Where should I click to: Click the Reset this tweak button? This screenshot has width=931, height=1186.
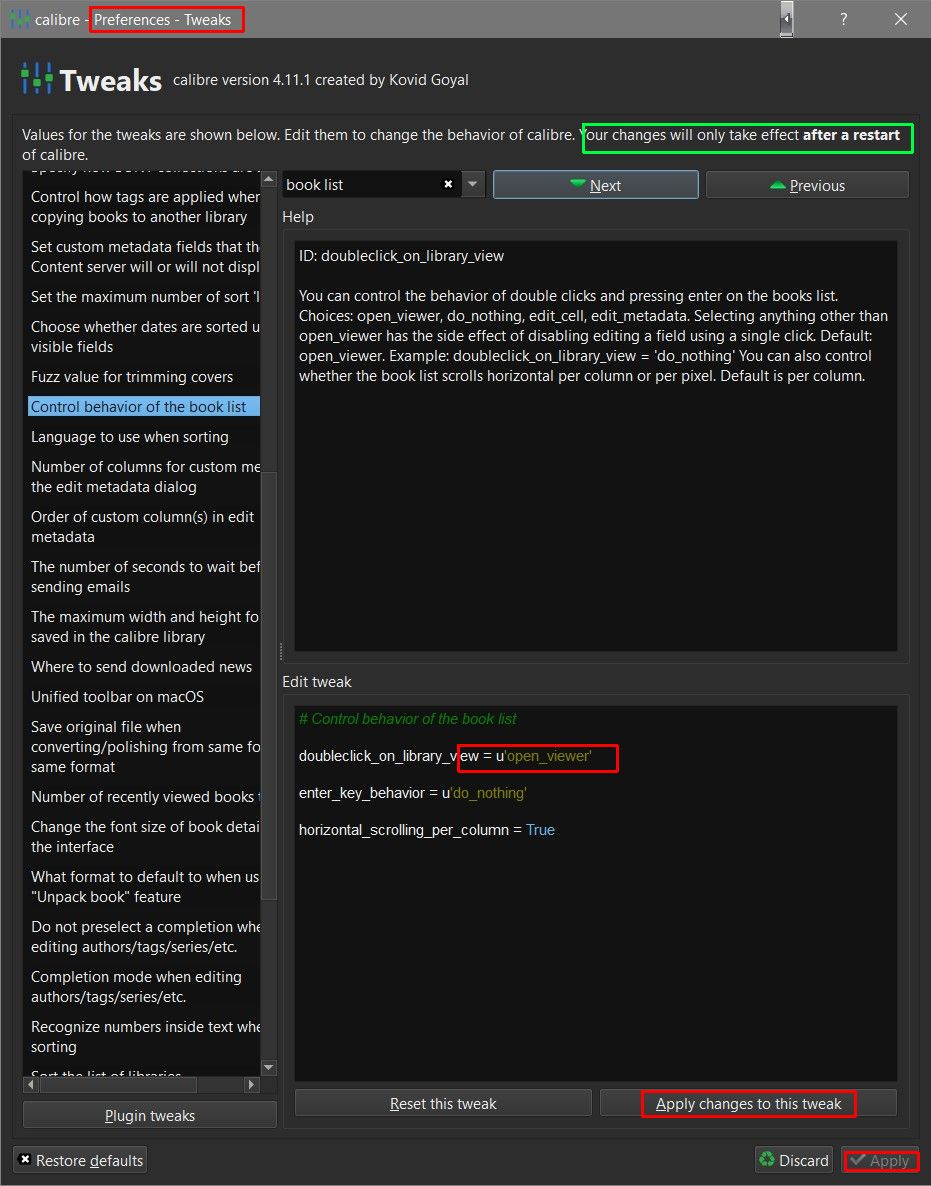(443, 1104)
